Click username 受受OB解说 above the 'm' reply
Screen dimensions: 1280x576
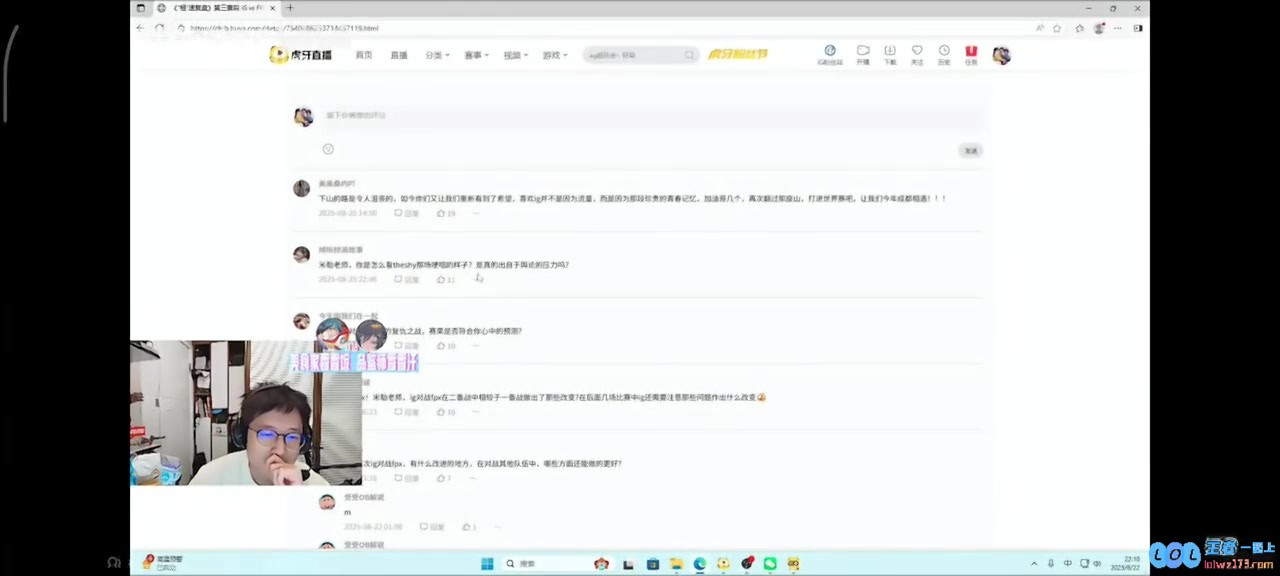click(364, 497)
